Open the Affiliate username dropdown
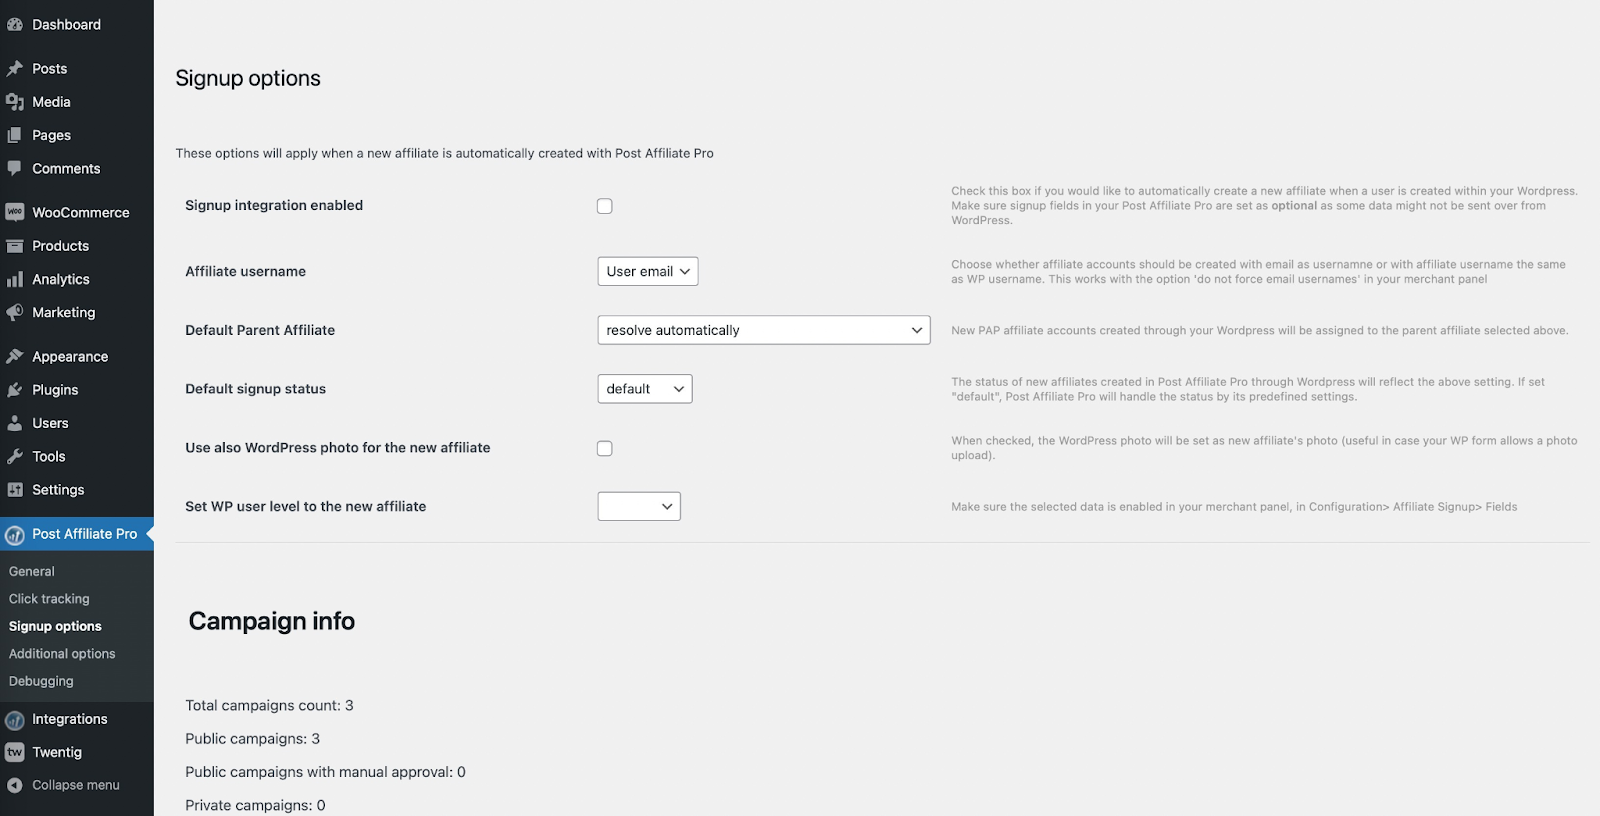Viewport: 1600px width, 816px height. pyautogui.click(x=647, y=271)
